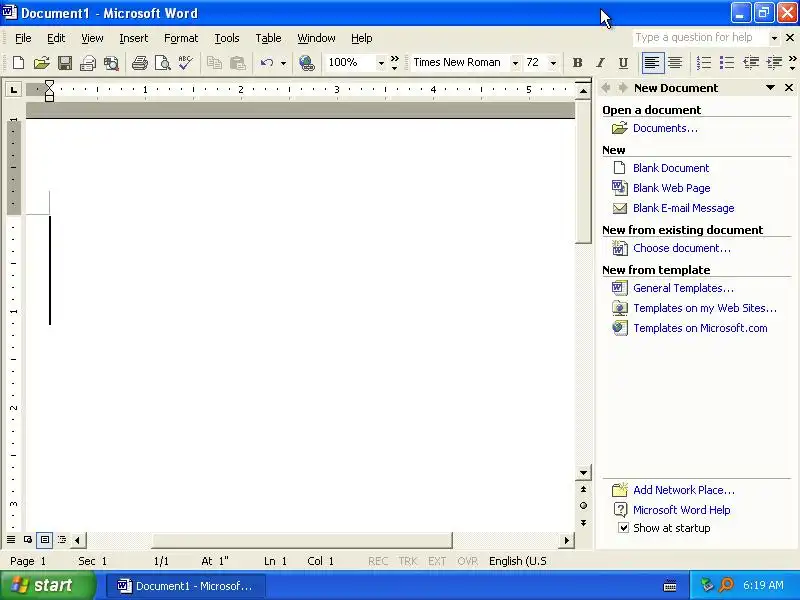
Task: Open Print Preview from the toolbar
Action: (x=162, y=63)
